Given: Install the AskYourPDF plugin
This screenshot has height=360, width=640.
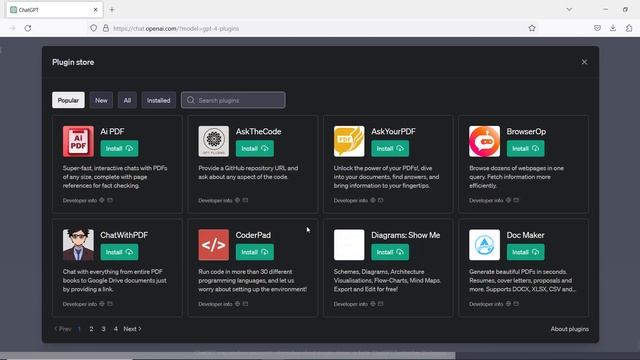Looking at the screenshot, I should (390, 149).
